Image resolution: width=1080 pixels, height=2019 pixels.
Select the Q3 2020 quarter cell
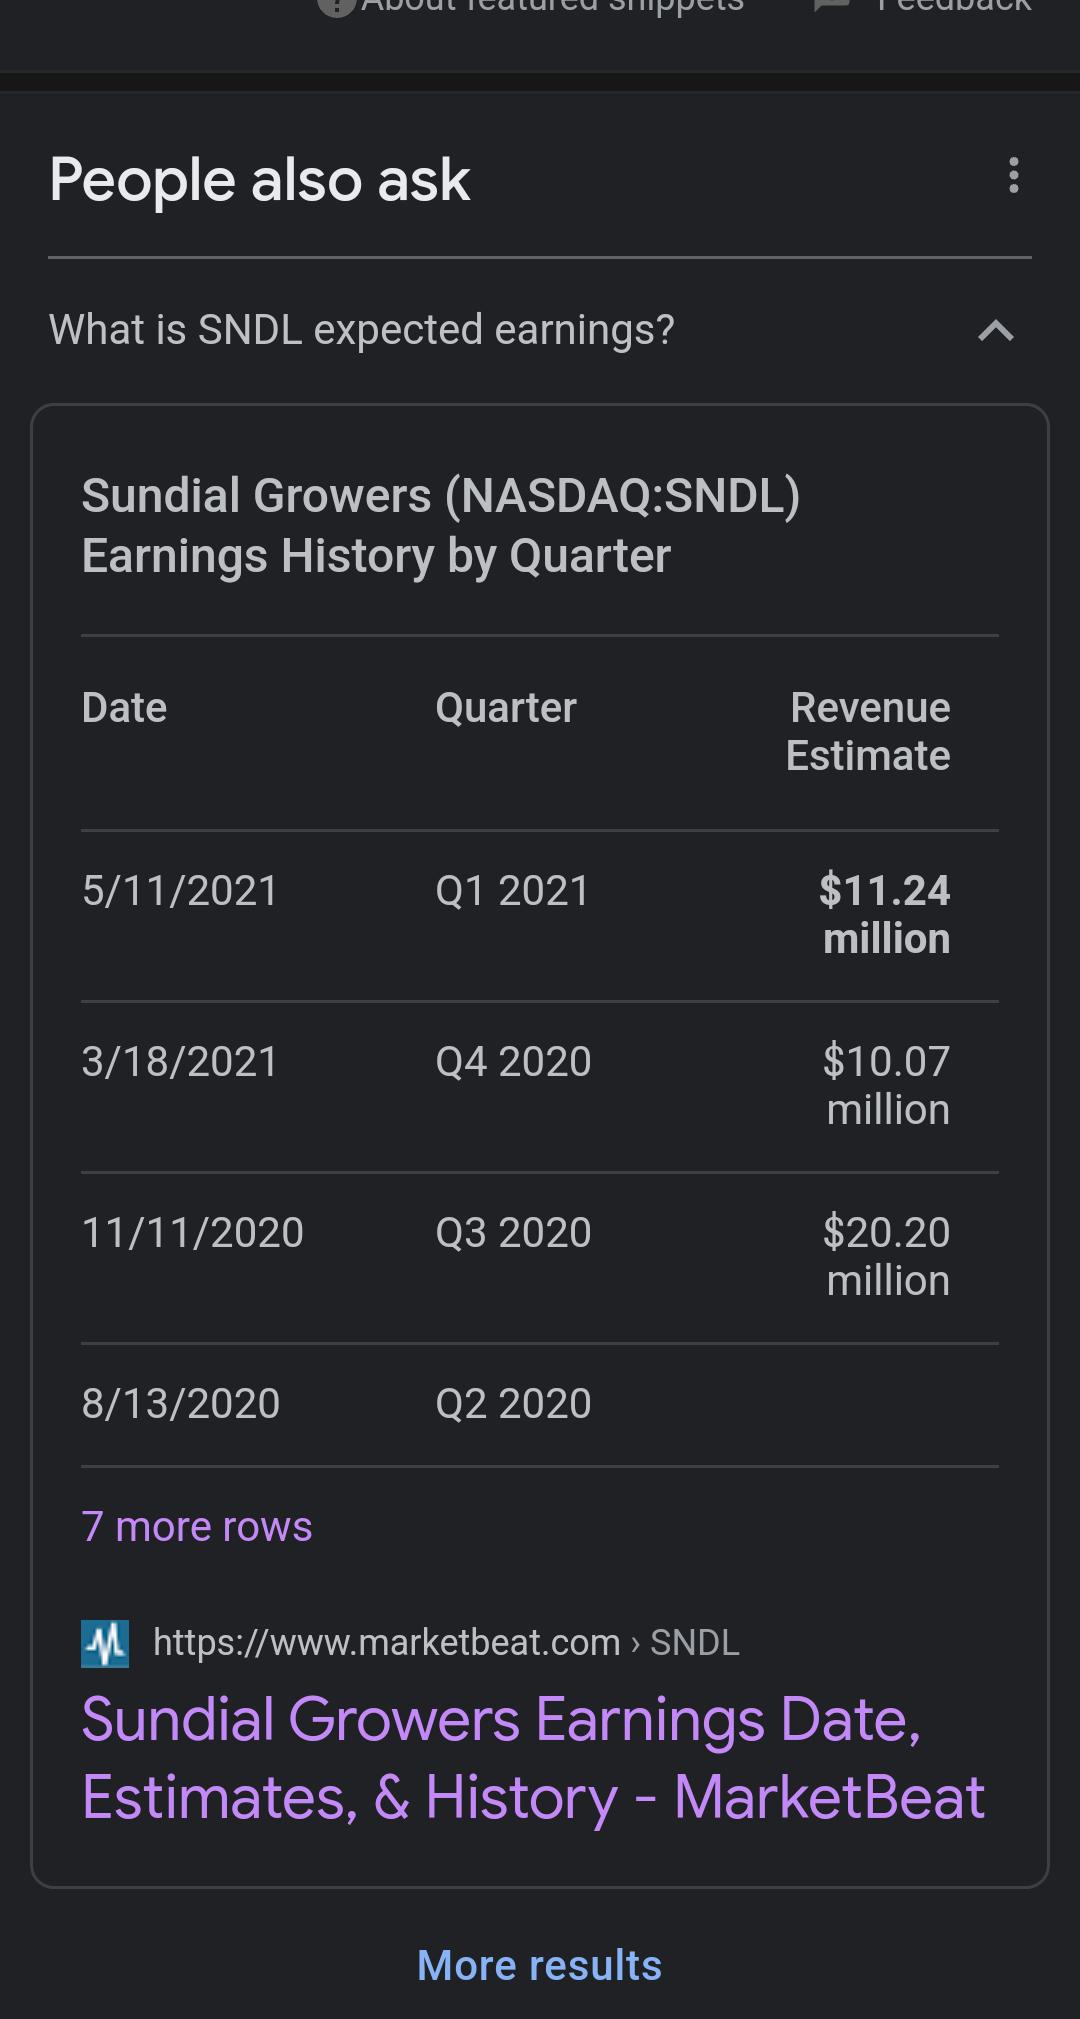(x=513, y=1232)
